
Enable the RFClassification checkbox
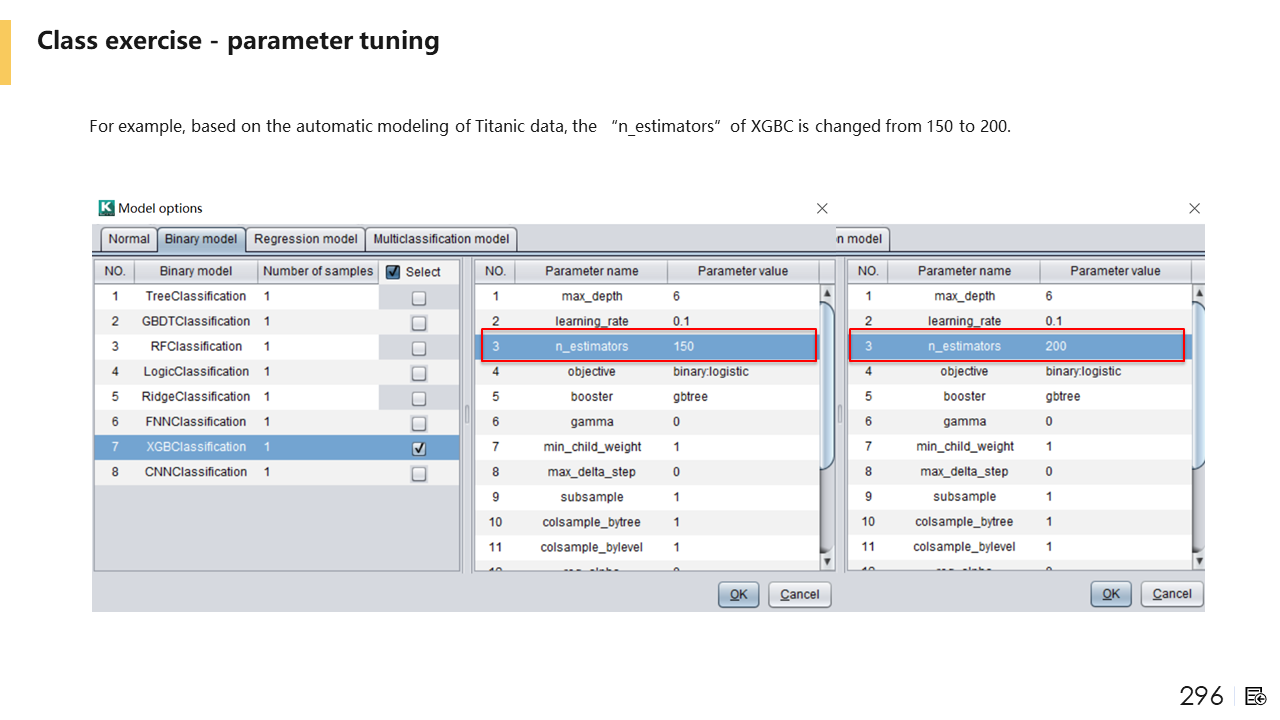click(x=419, y=348)
